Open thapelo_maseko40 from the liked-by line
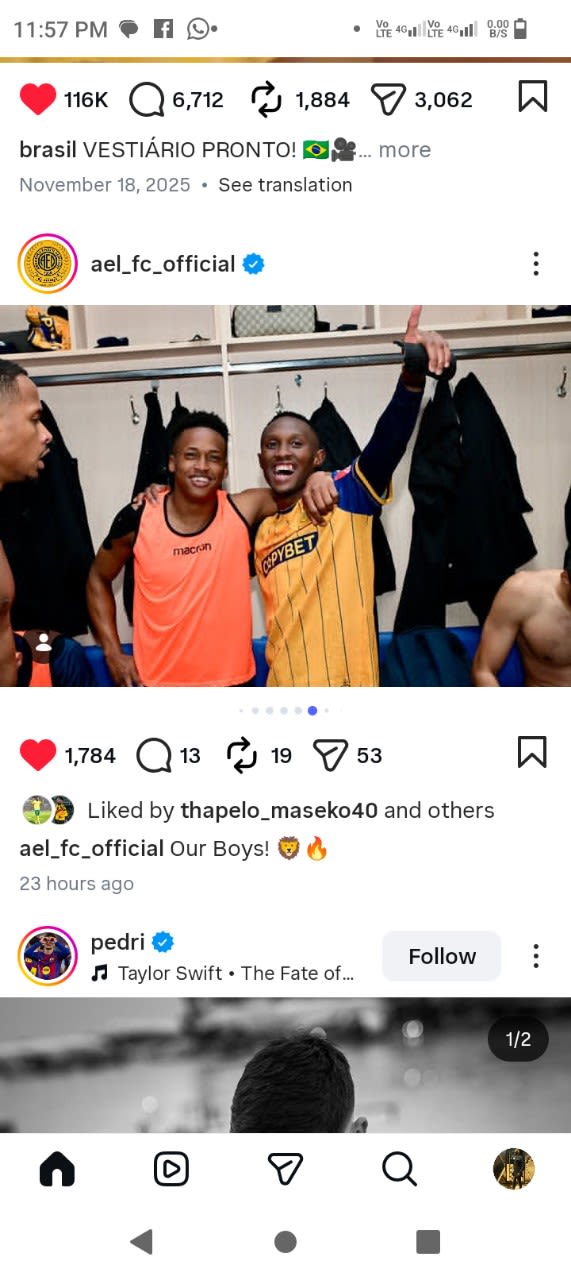 279,810
